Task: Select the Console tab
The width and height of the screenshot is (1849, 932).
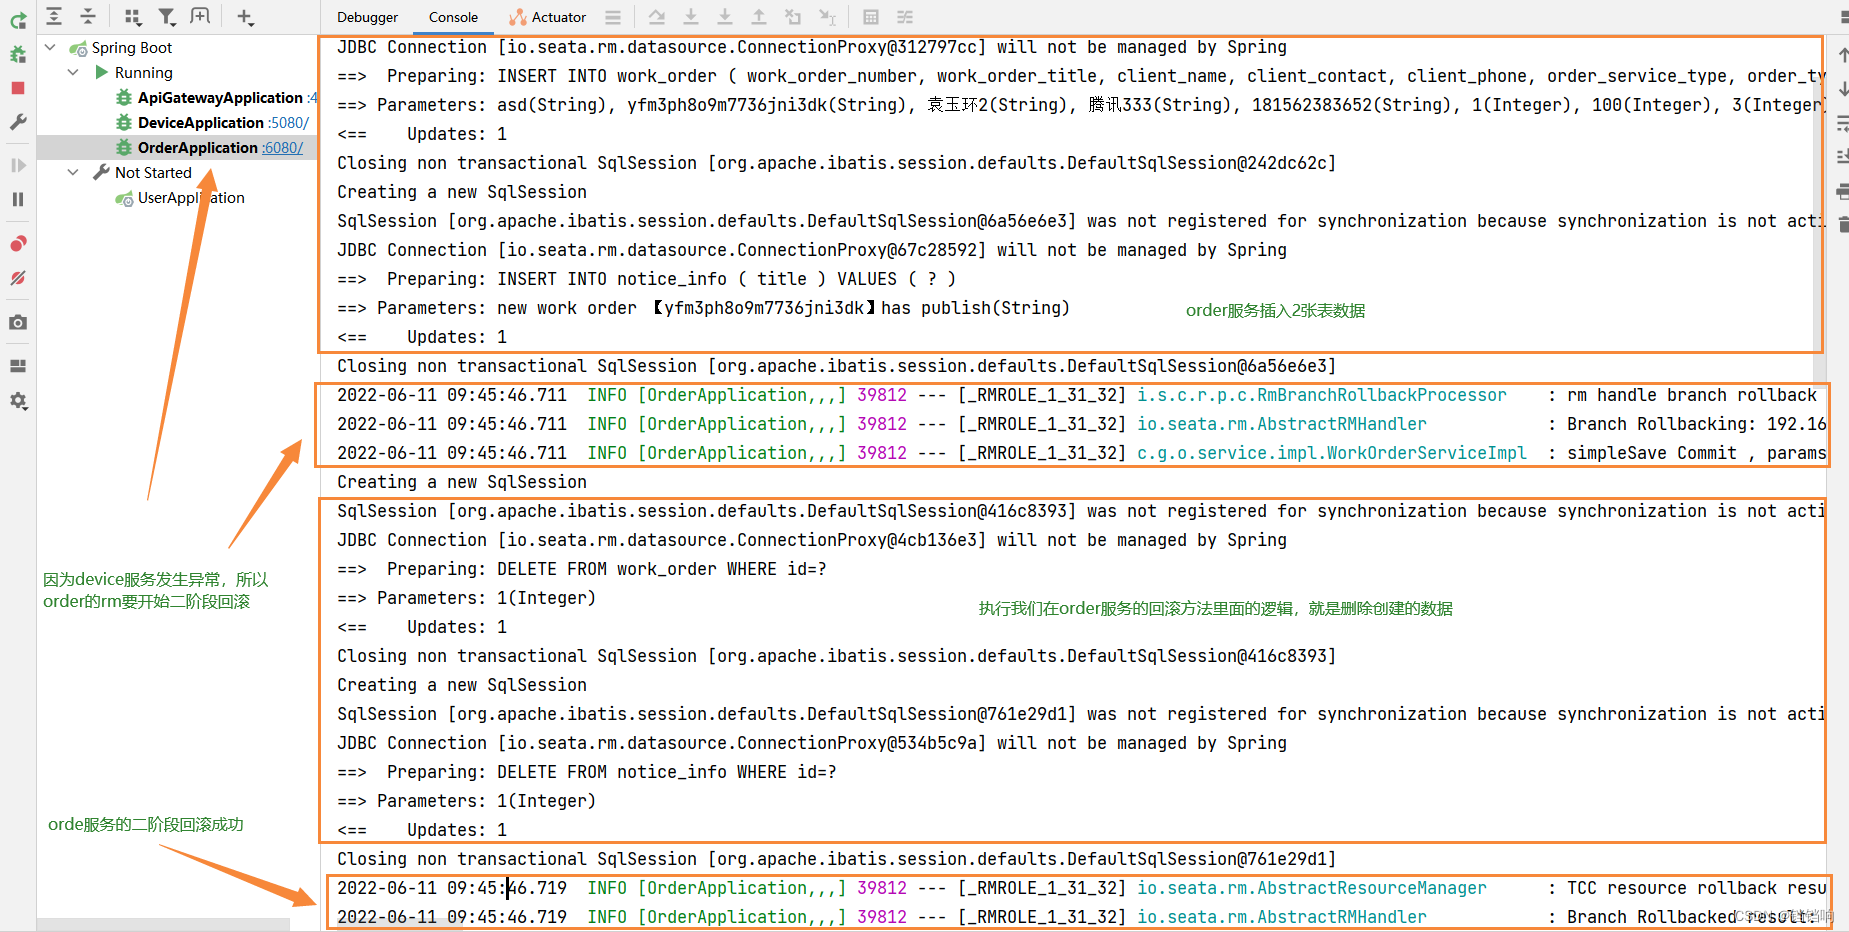Action: 453,17
